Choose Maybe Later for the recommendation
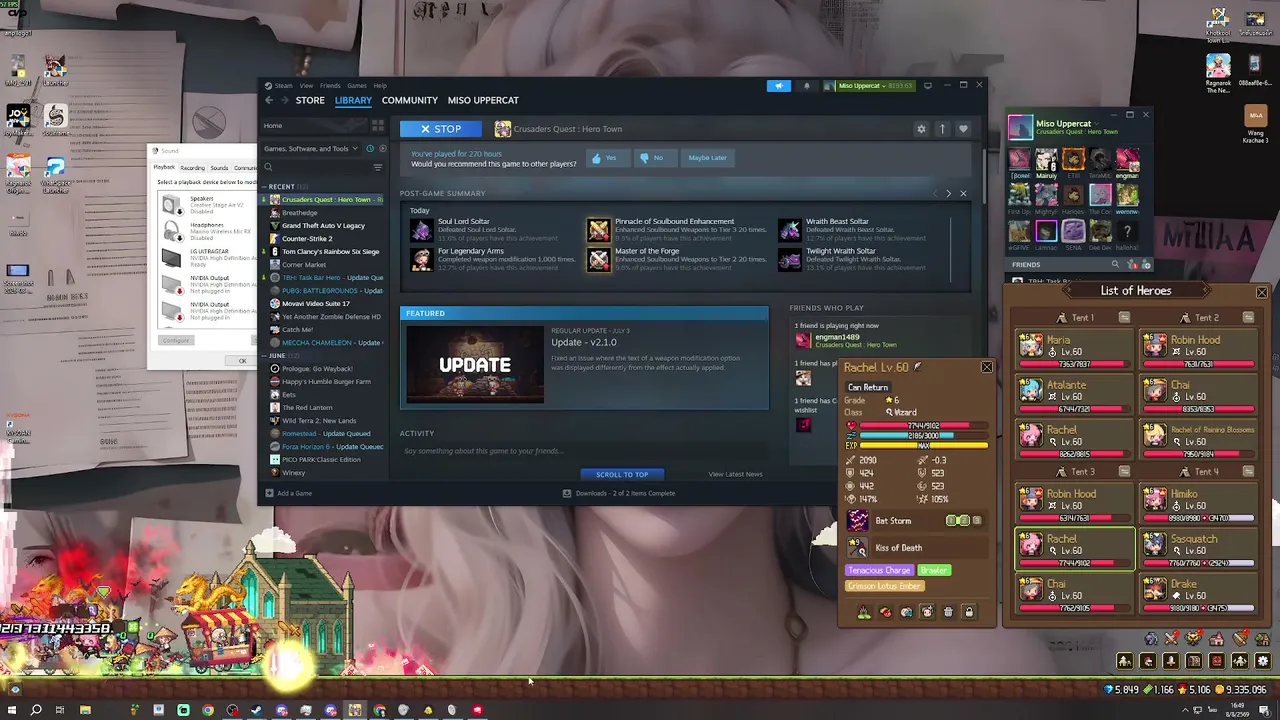 point(707,158)
